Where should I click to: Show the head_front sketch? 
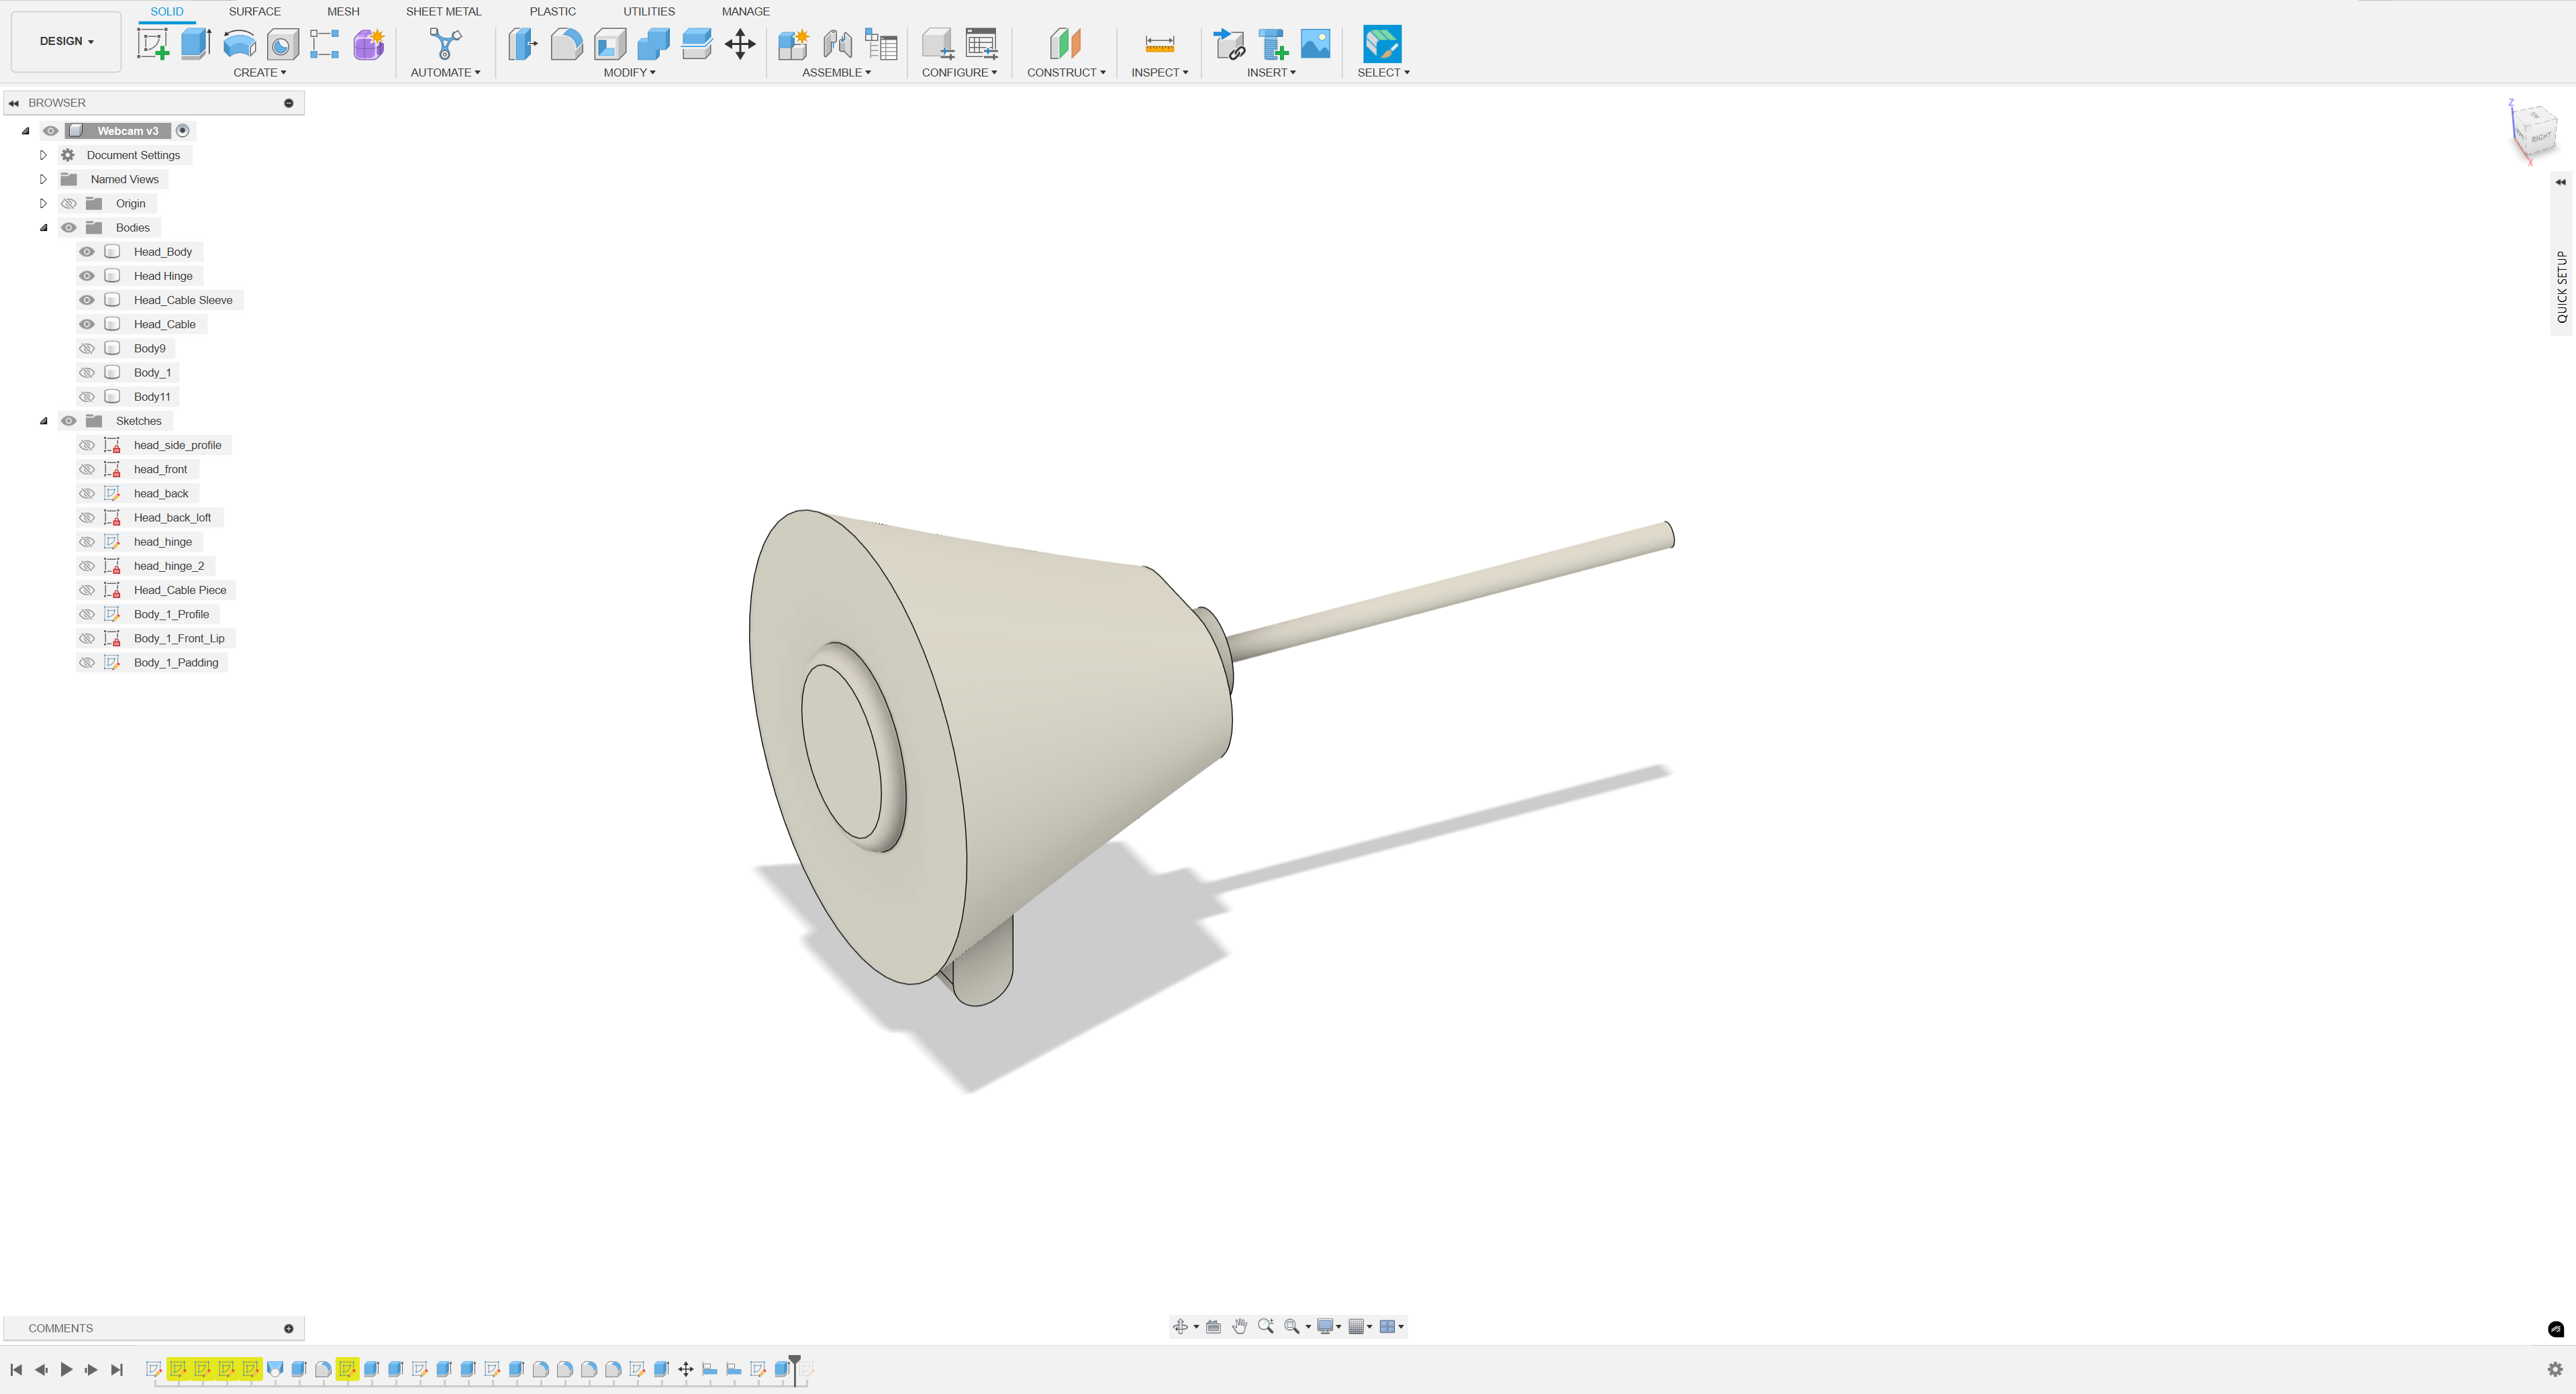pyautogui.click(x=87, y=469)
